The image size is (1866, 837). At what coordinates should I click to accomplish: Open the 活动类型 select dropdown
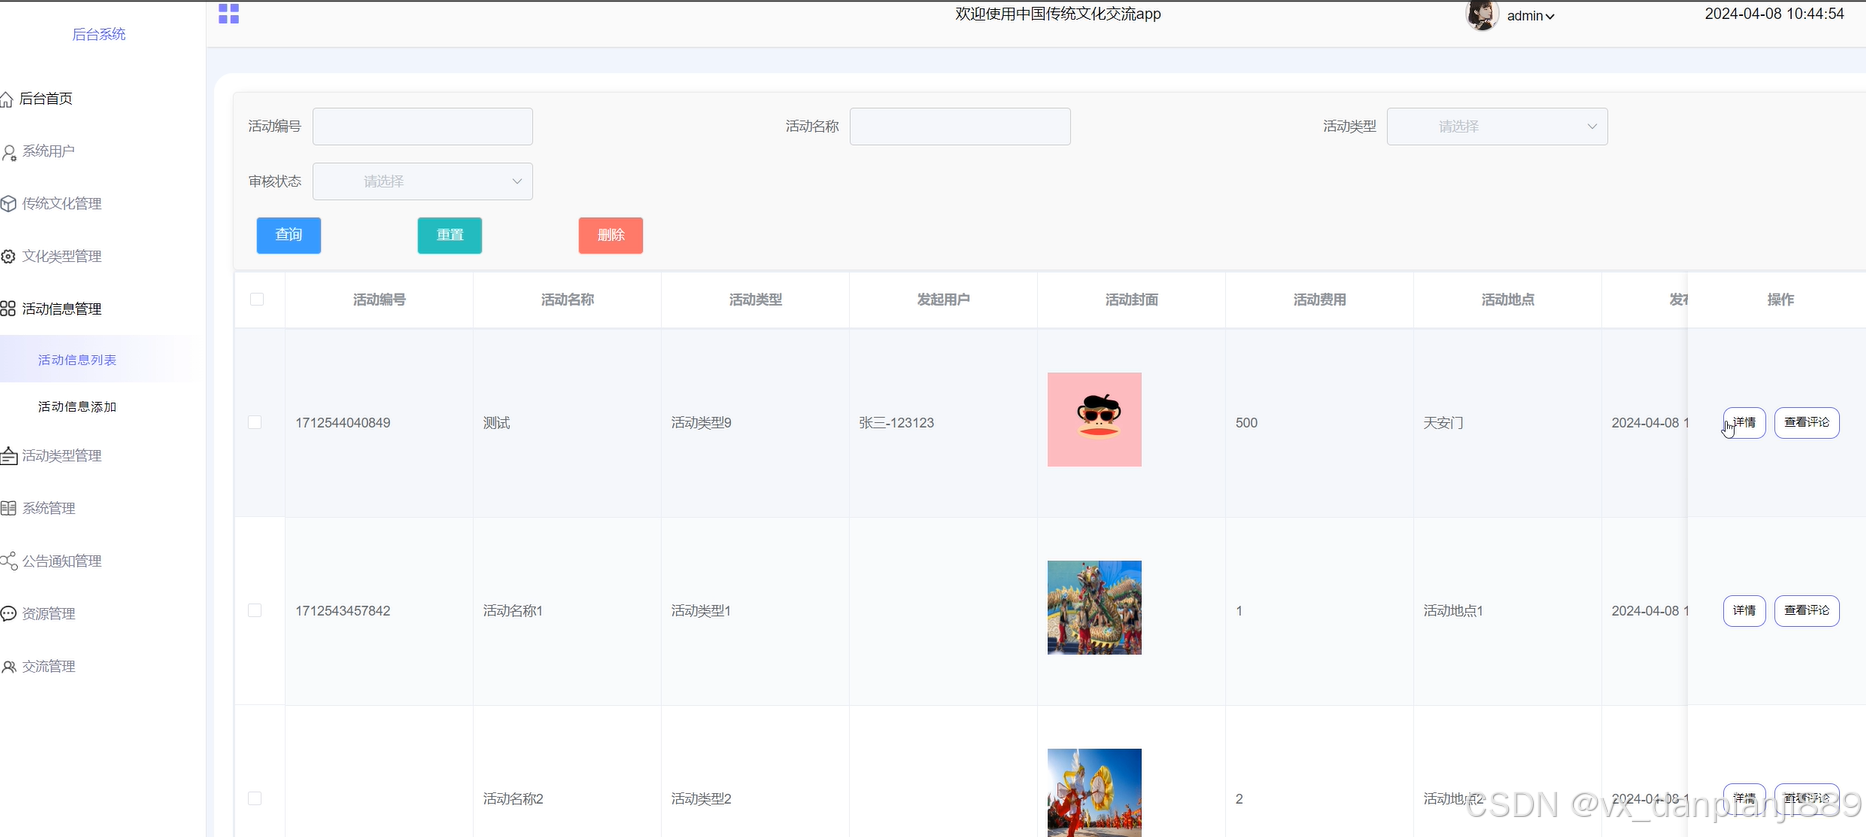(x=1497, y=126)
